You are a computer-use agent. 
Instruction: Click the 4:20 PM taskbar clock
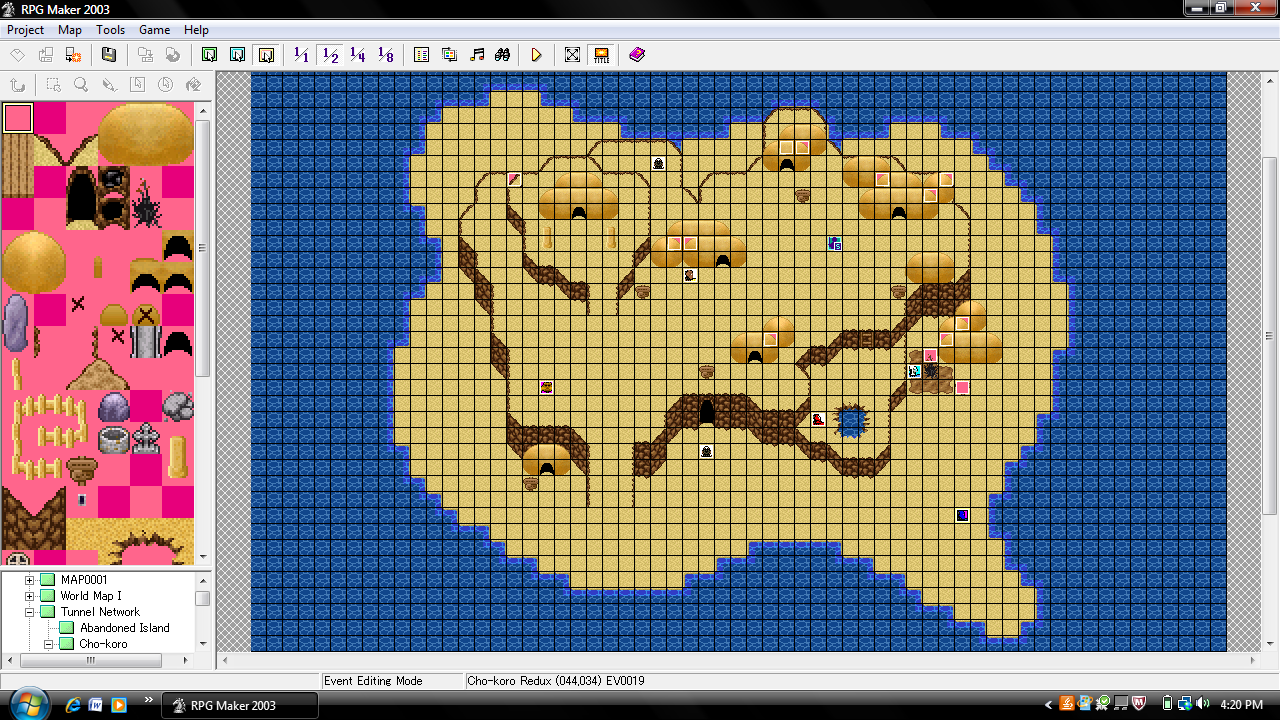point(1243,705)
